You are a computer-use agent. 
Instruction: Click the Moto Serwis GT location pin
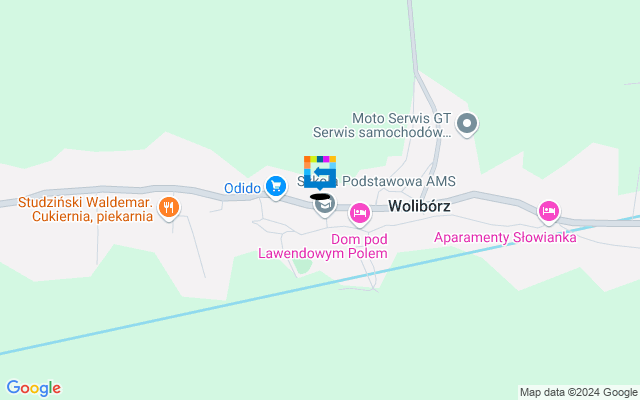pyautogui.click(x=467, y=124)
